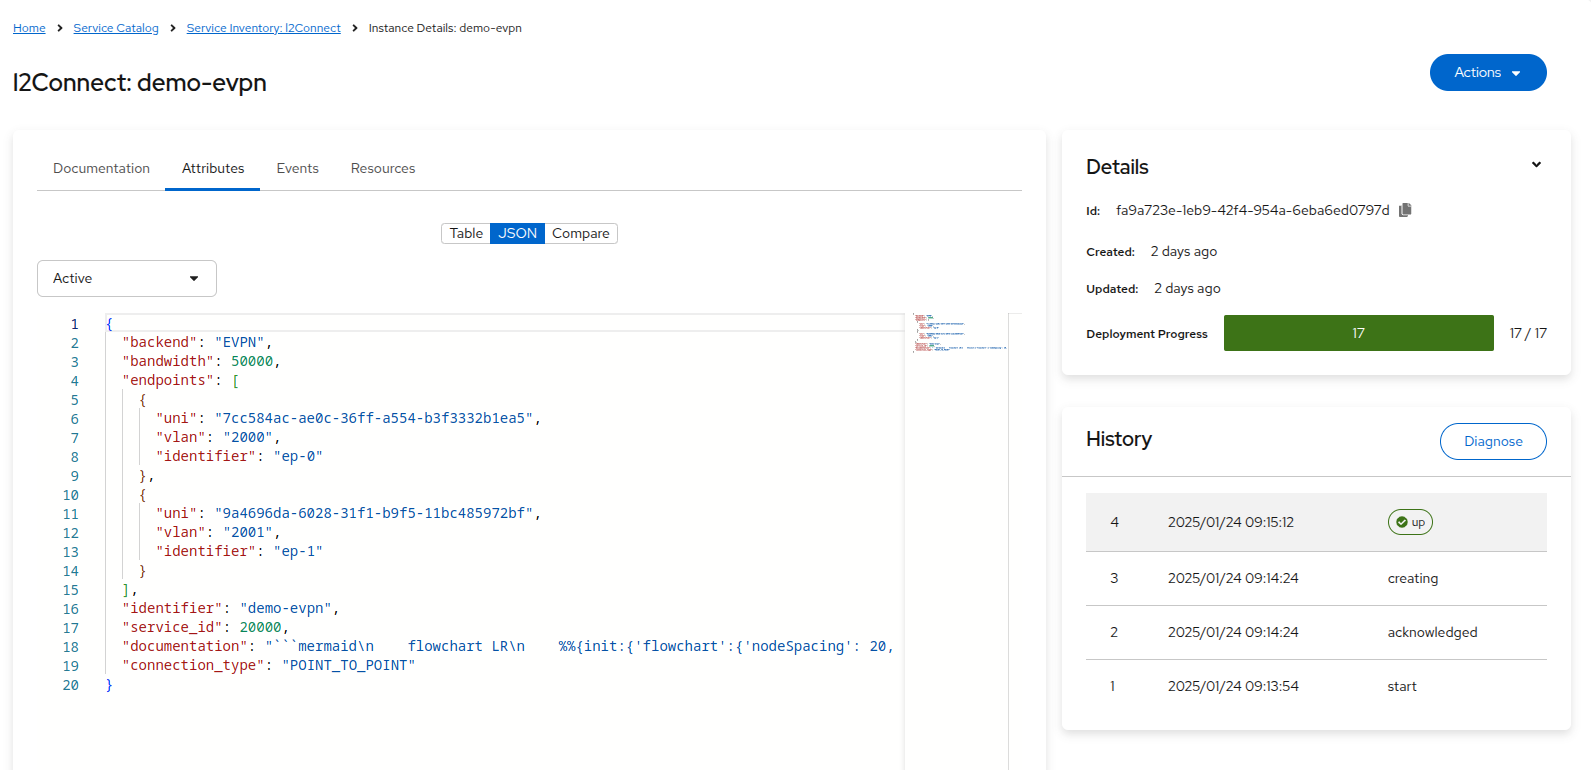Click the Diagnose button
Viewport: 1591px width, 770px height.
coord(1493,441)
